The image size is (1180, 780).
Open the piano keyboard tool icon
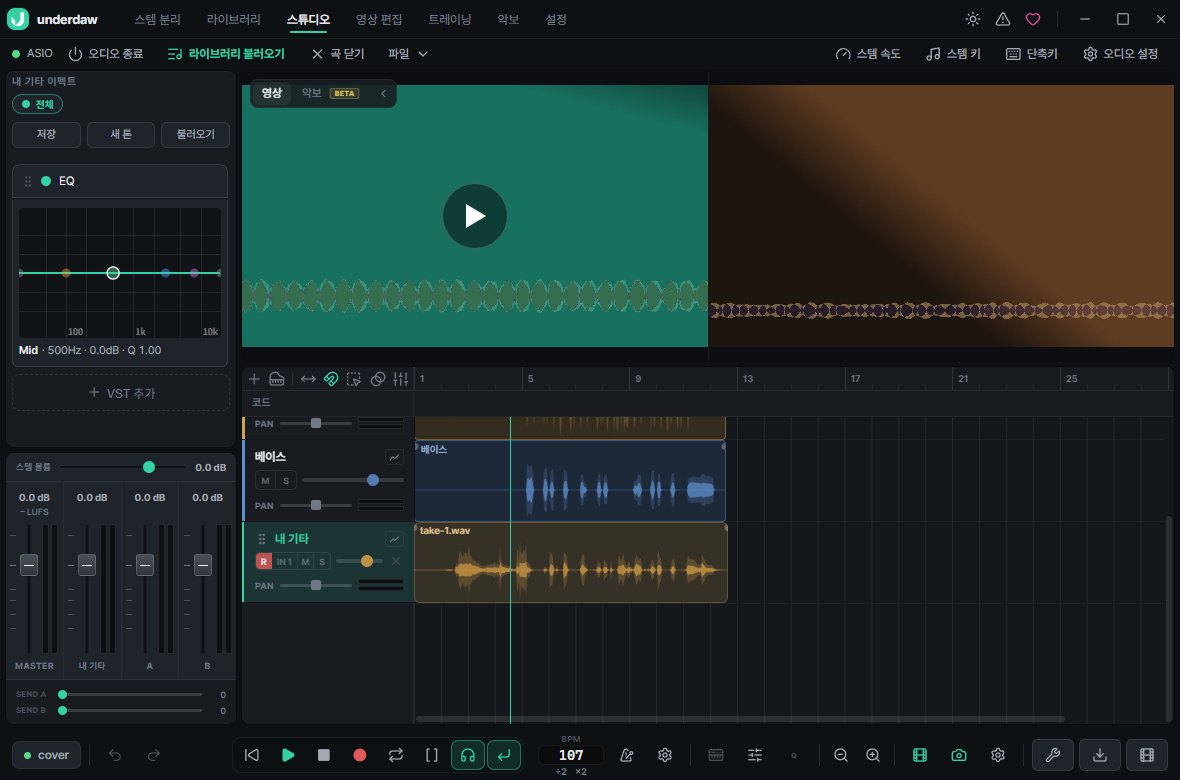[x=277, y=379]
